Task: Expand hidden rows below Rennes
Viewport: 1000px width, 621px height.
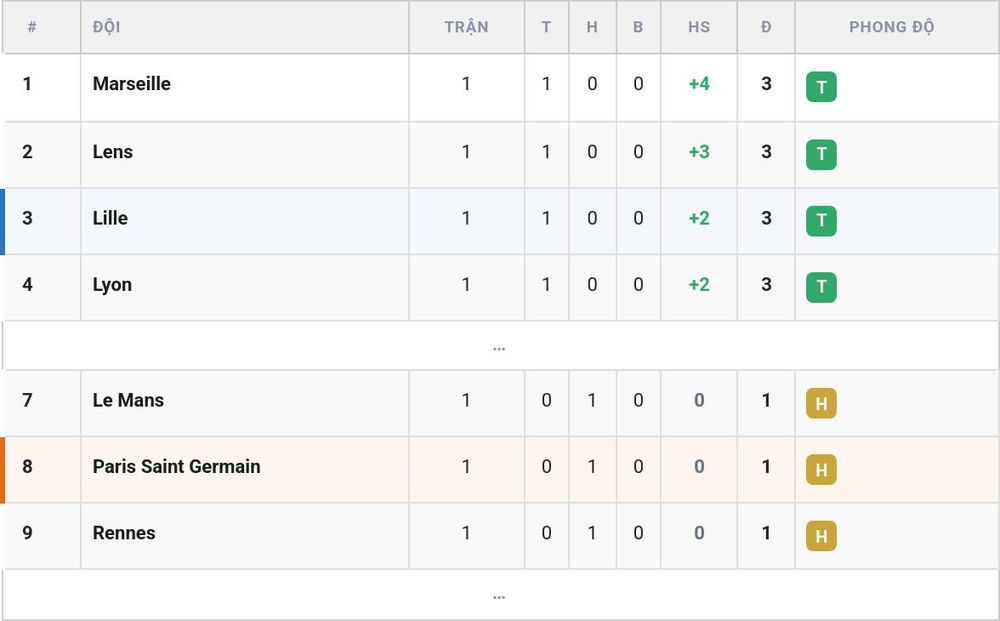Action: coord(499,594)
